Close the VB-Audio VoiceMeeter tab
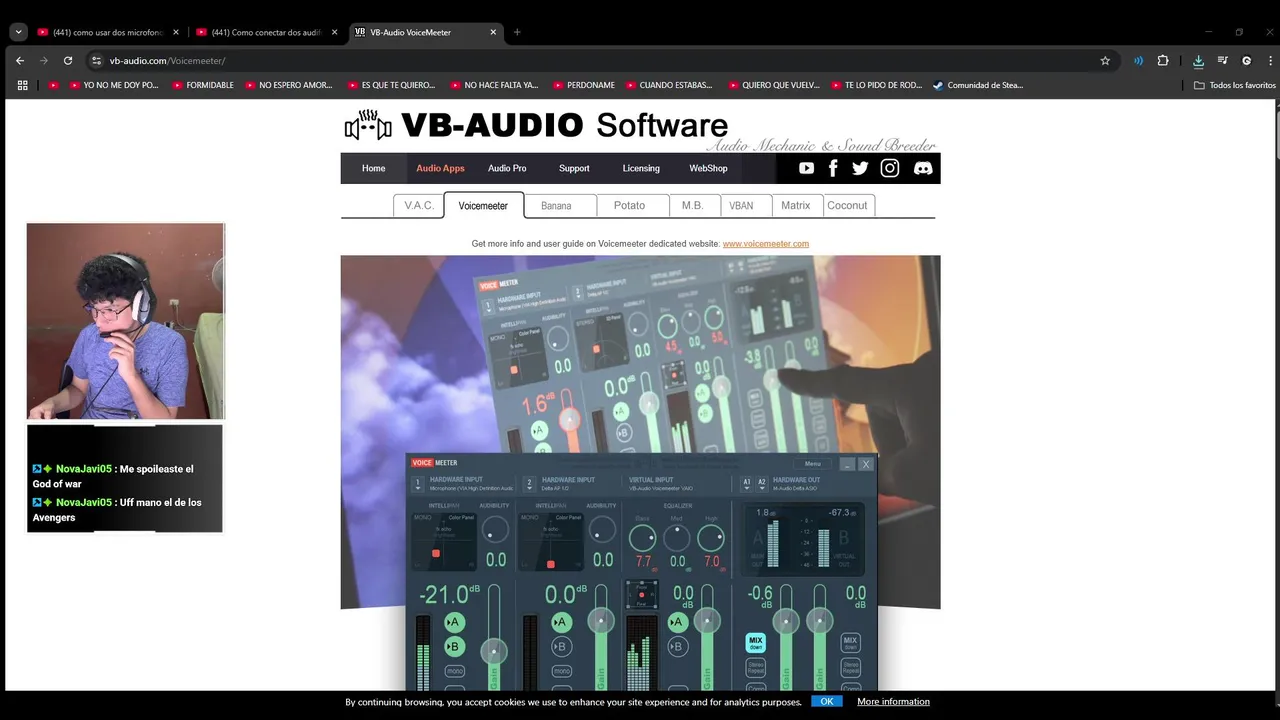 coord(493,32)
